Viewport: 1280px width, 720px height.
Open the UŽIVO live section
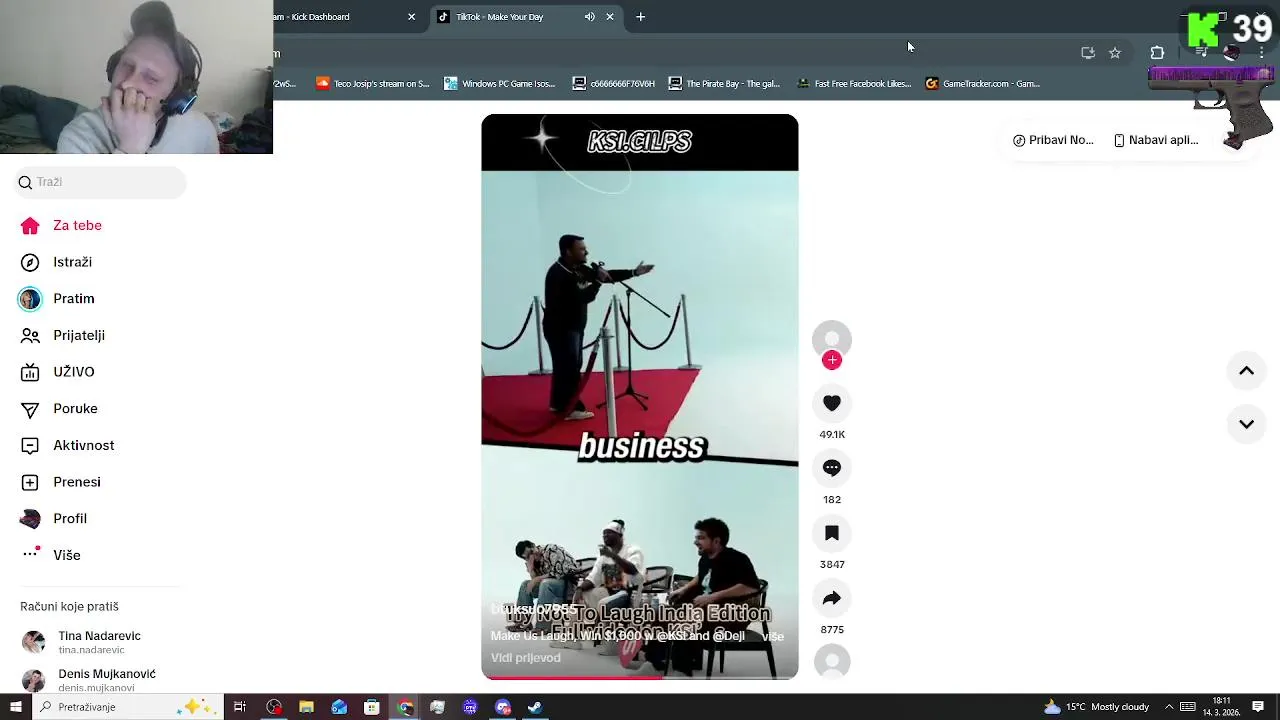pos(58,372)
